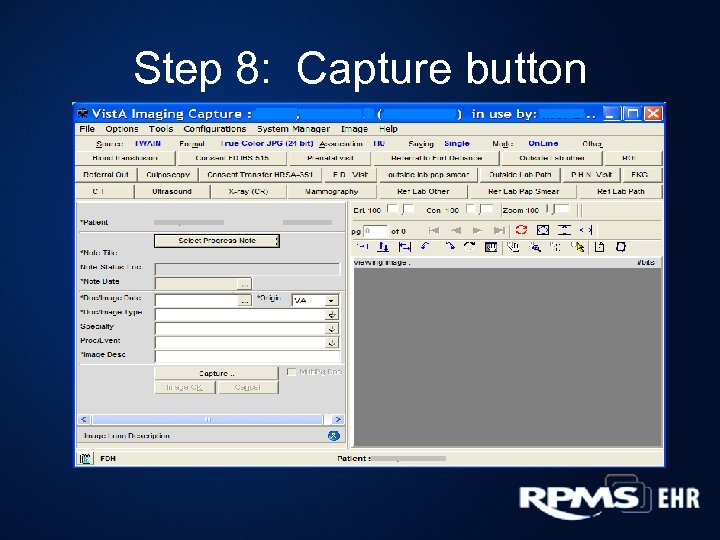The height and width of the screenshot is (540, 720).
Task: Select the Ref Lab Other button
Action: pyautogui.click(x=423, y=191)
